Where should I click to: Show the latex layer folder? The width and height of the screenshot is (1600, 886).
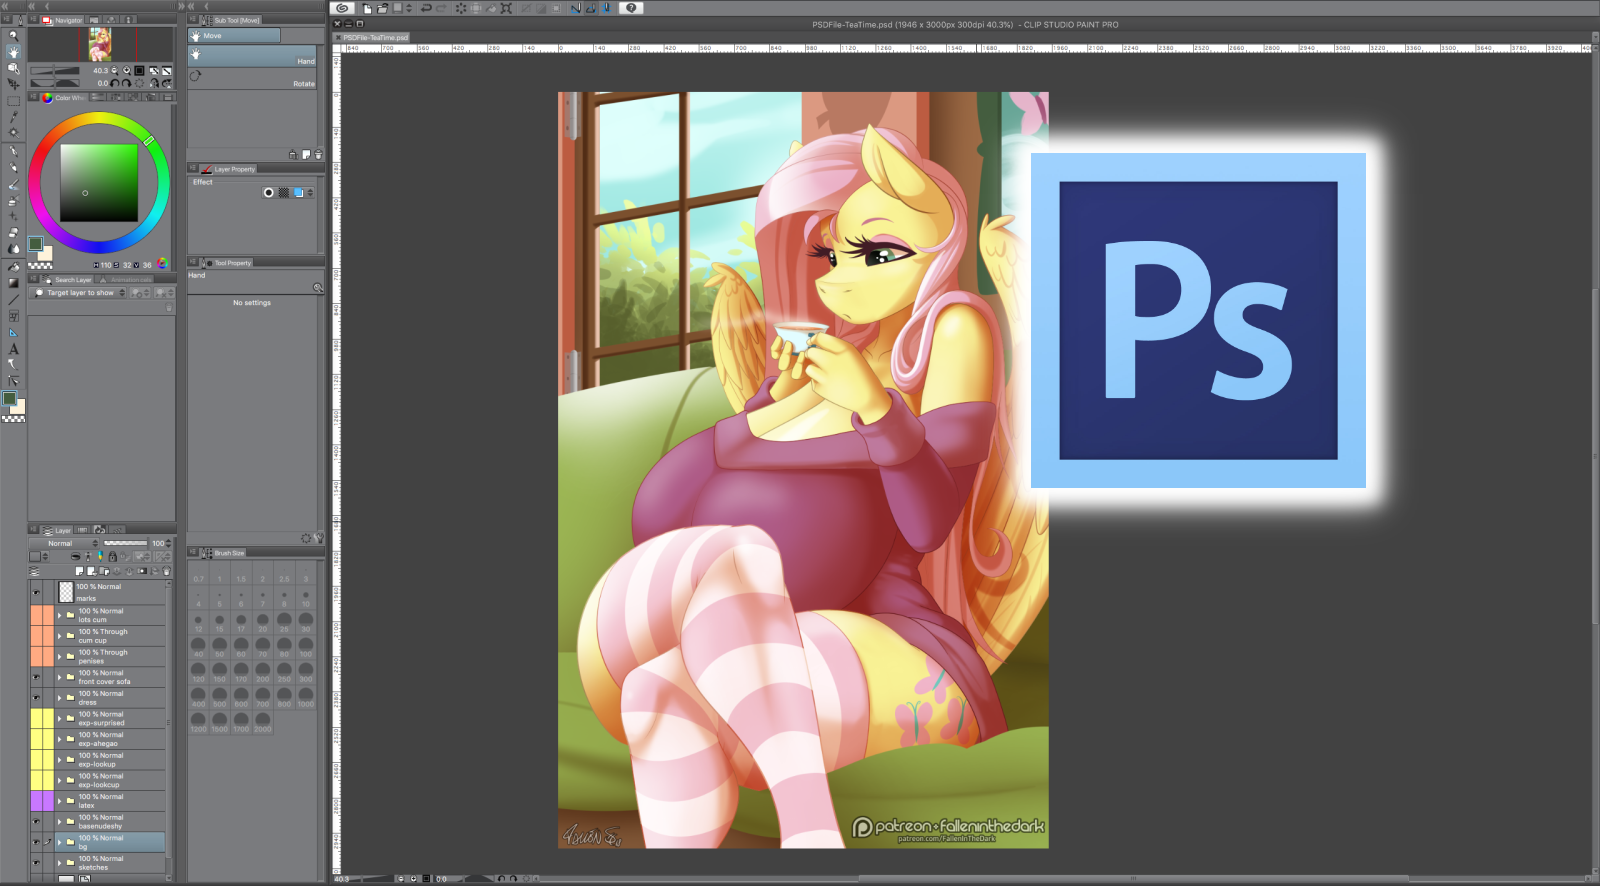point(36,801)
